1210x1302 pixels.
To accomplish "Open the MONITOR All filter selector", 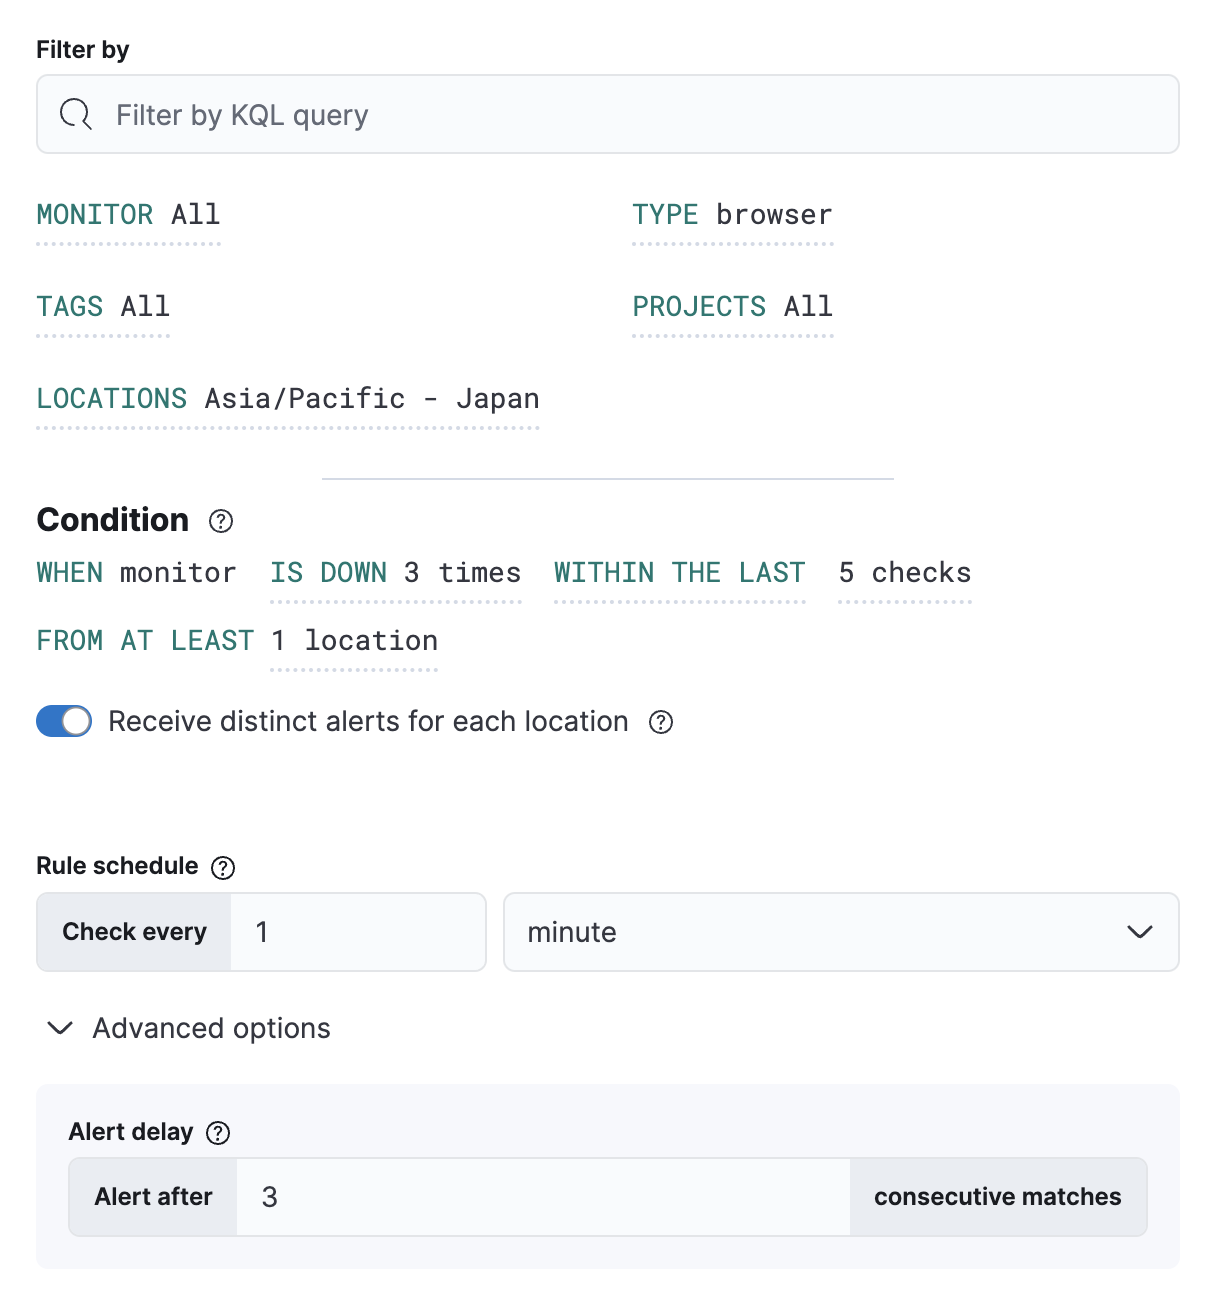I will [128, 214].
